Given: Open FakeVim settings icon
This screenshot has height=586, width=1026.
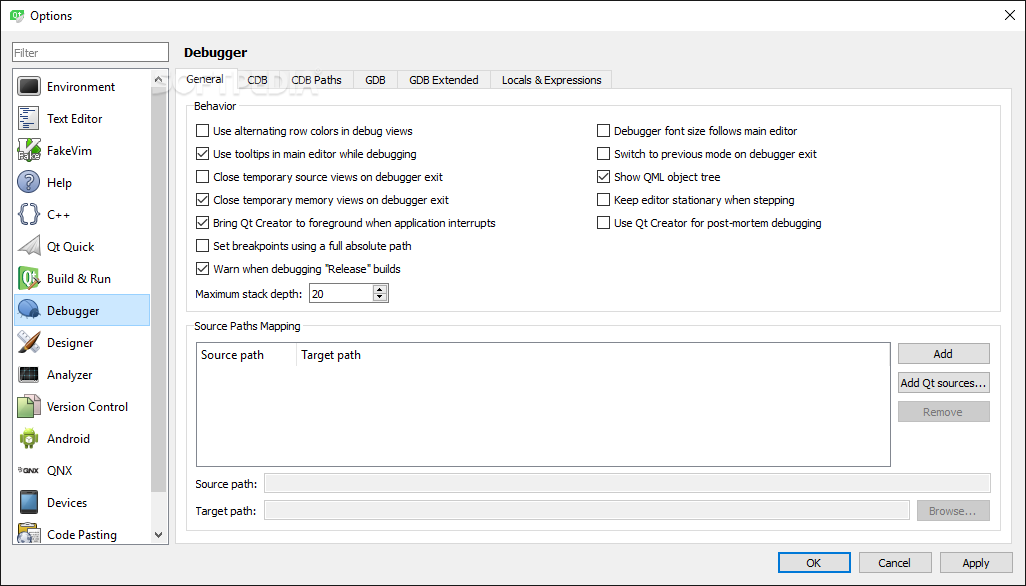Looking at the screenshot, I should (29, 150).
